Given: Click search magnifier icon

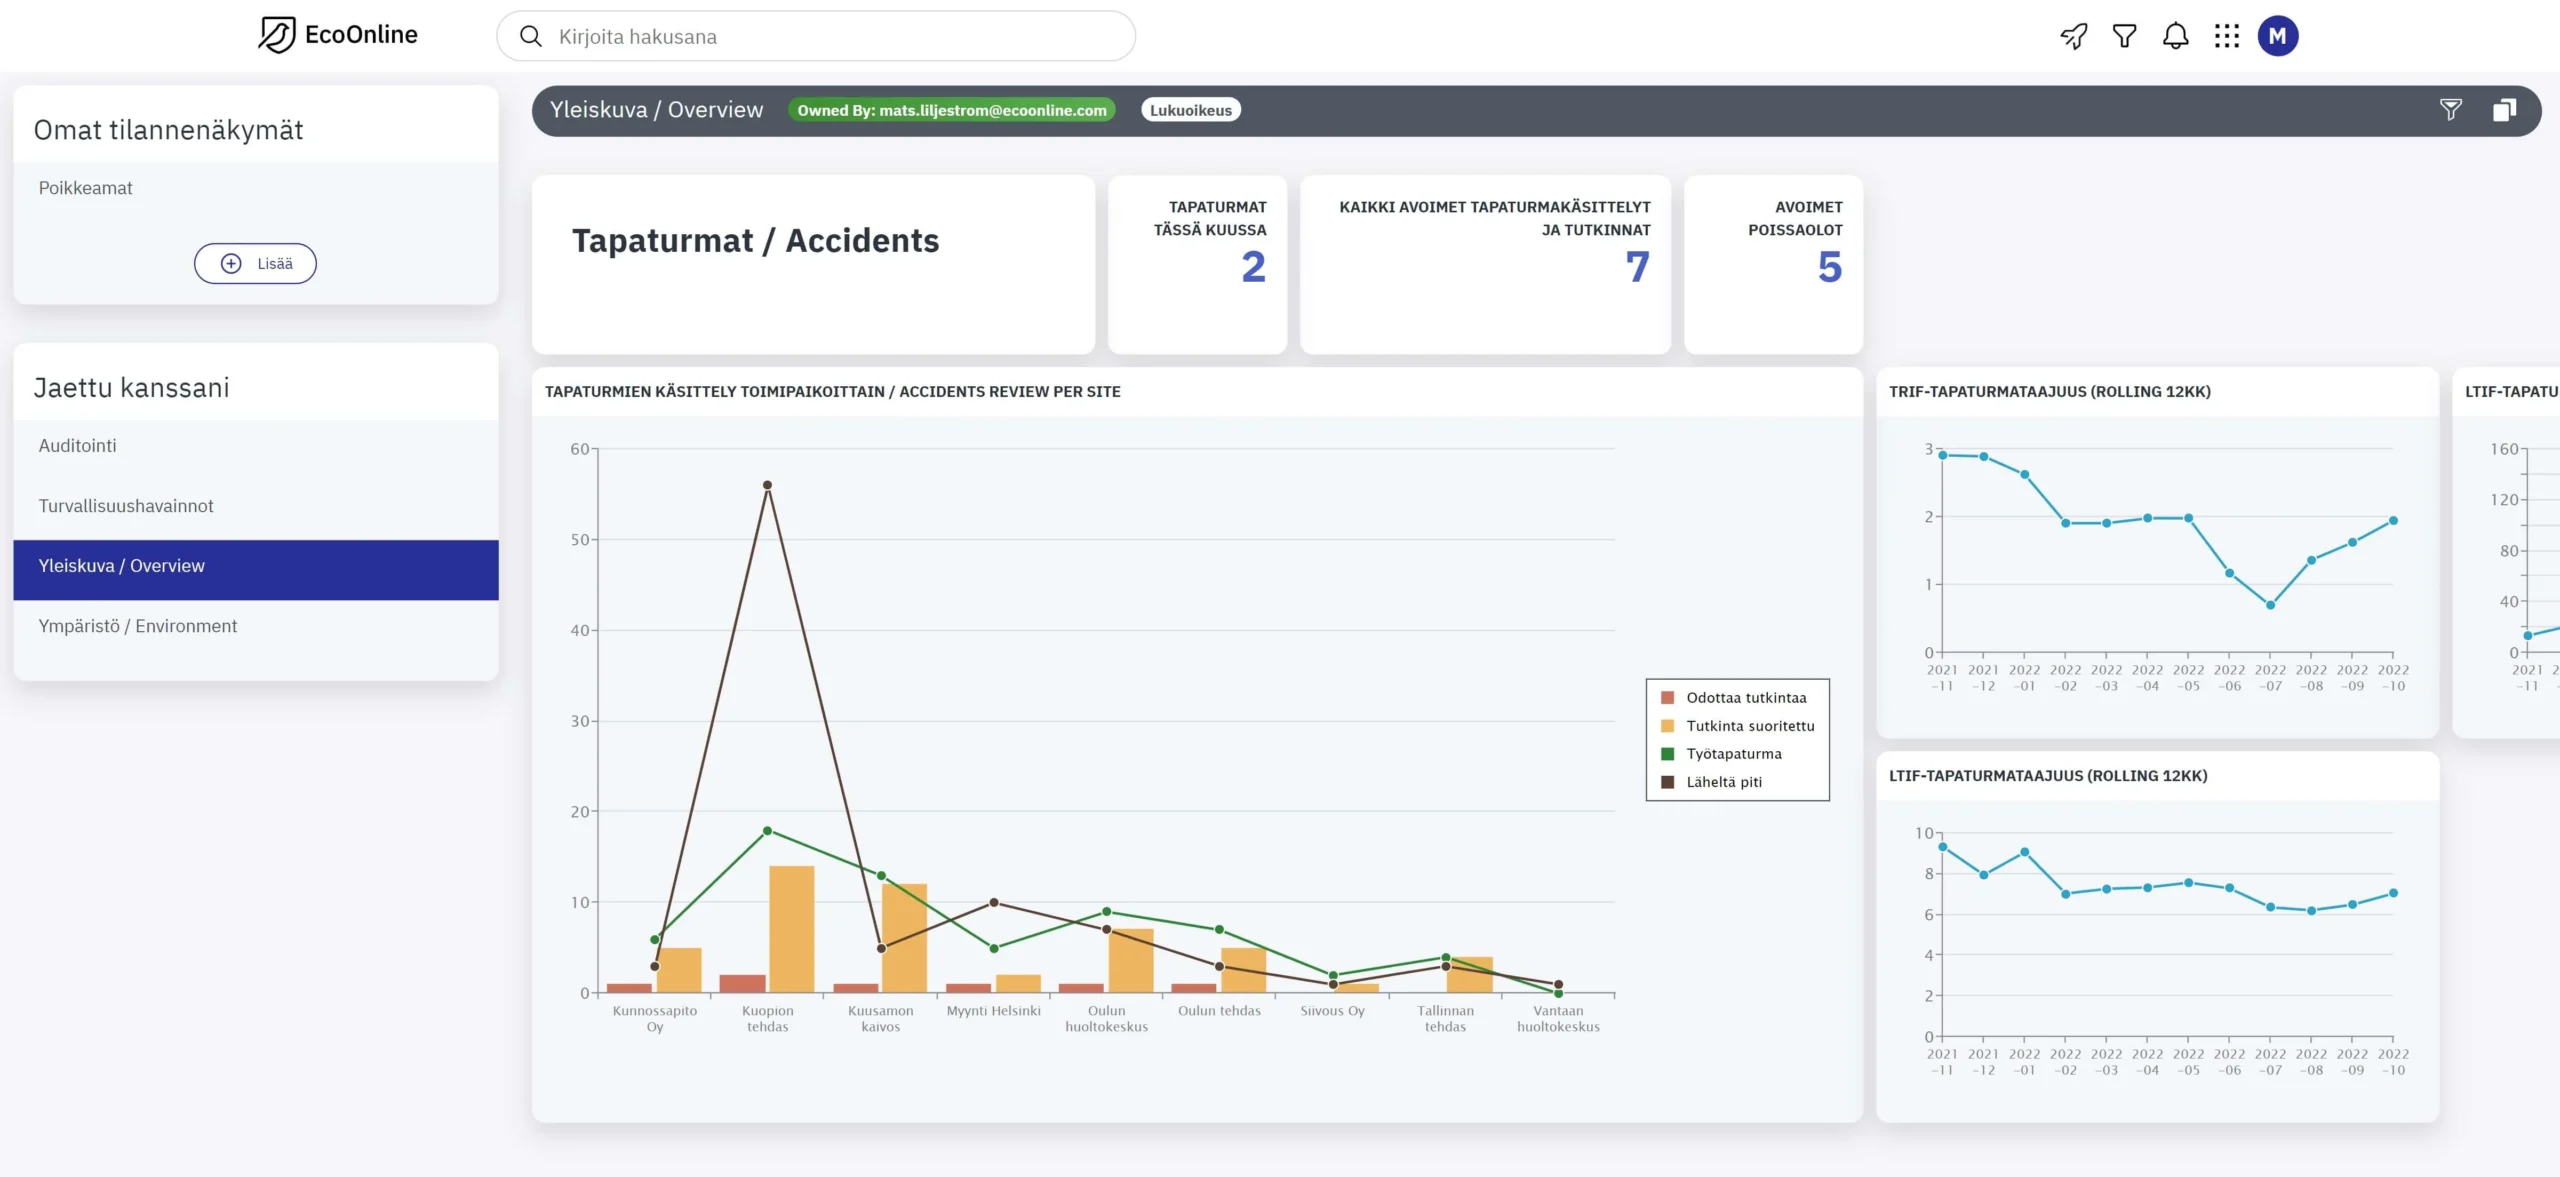Looking at the screenshot, I should pos(531,37).
